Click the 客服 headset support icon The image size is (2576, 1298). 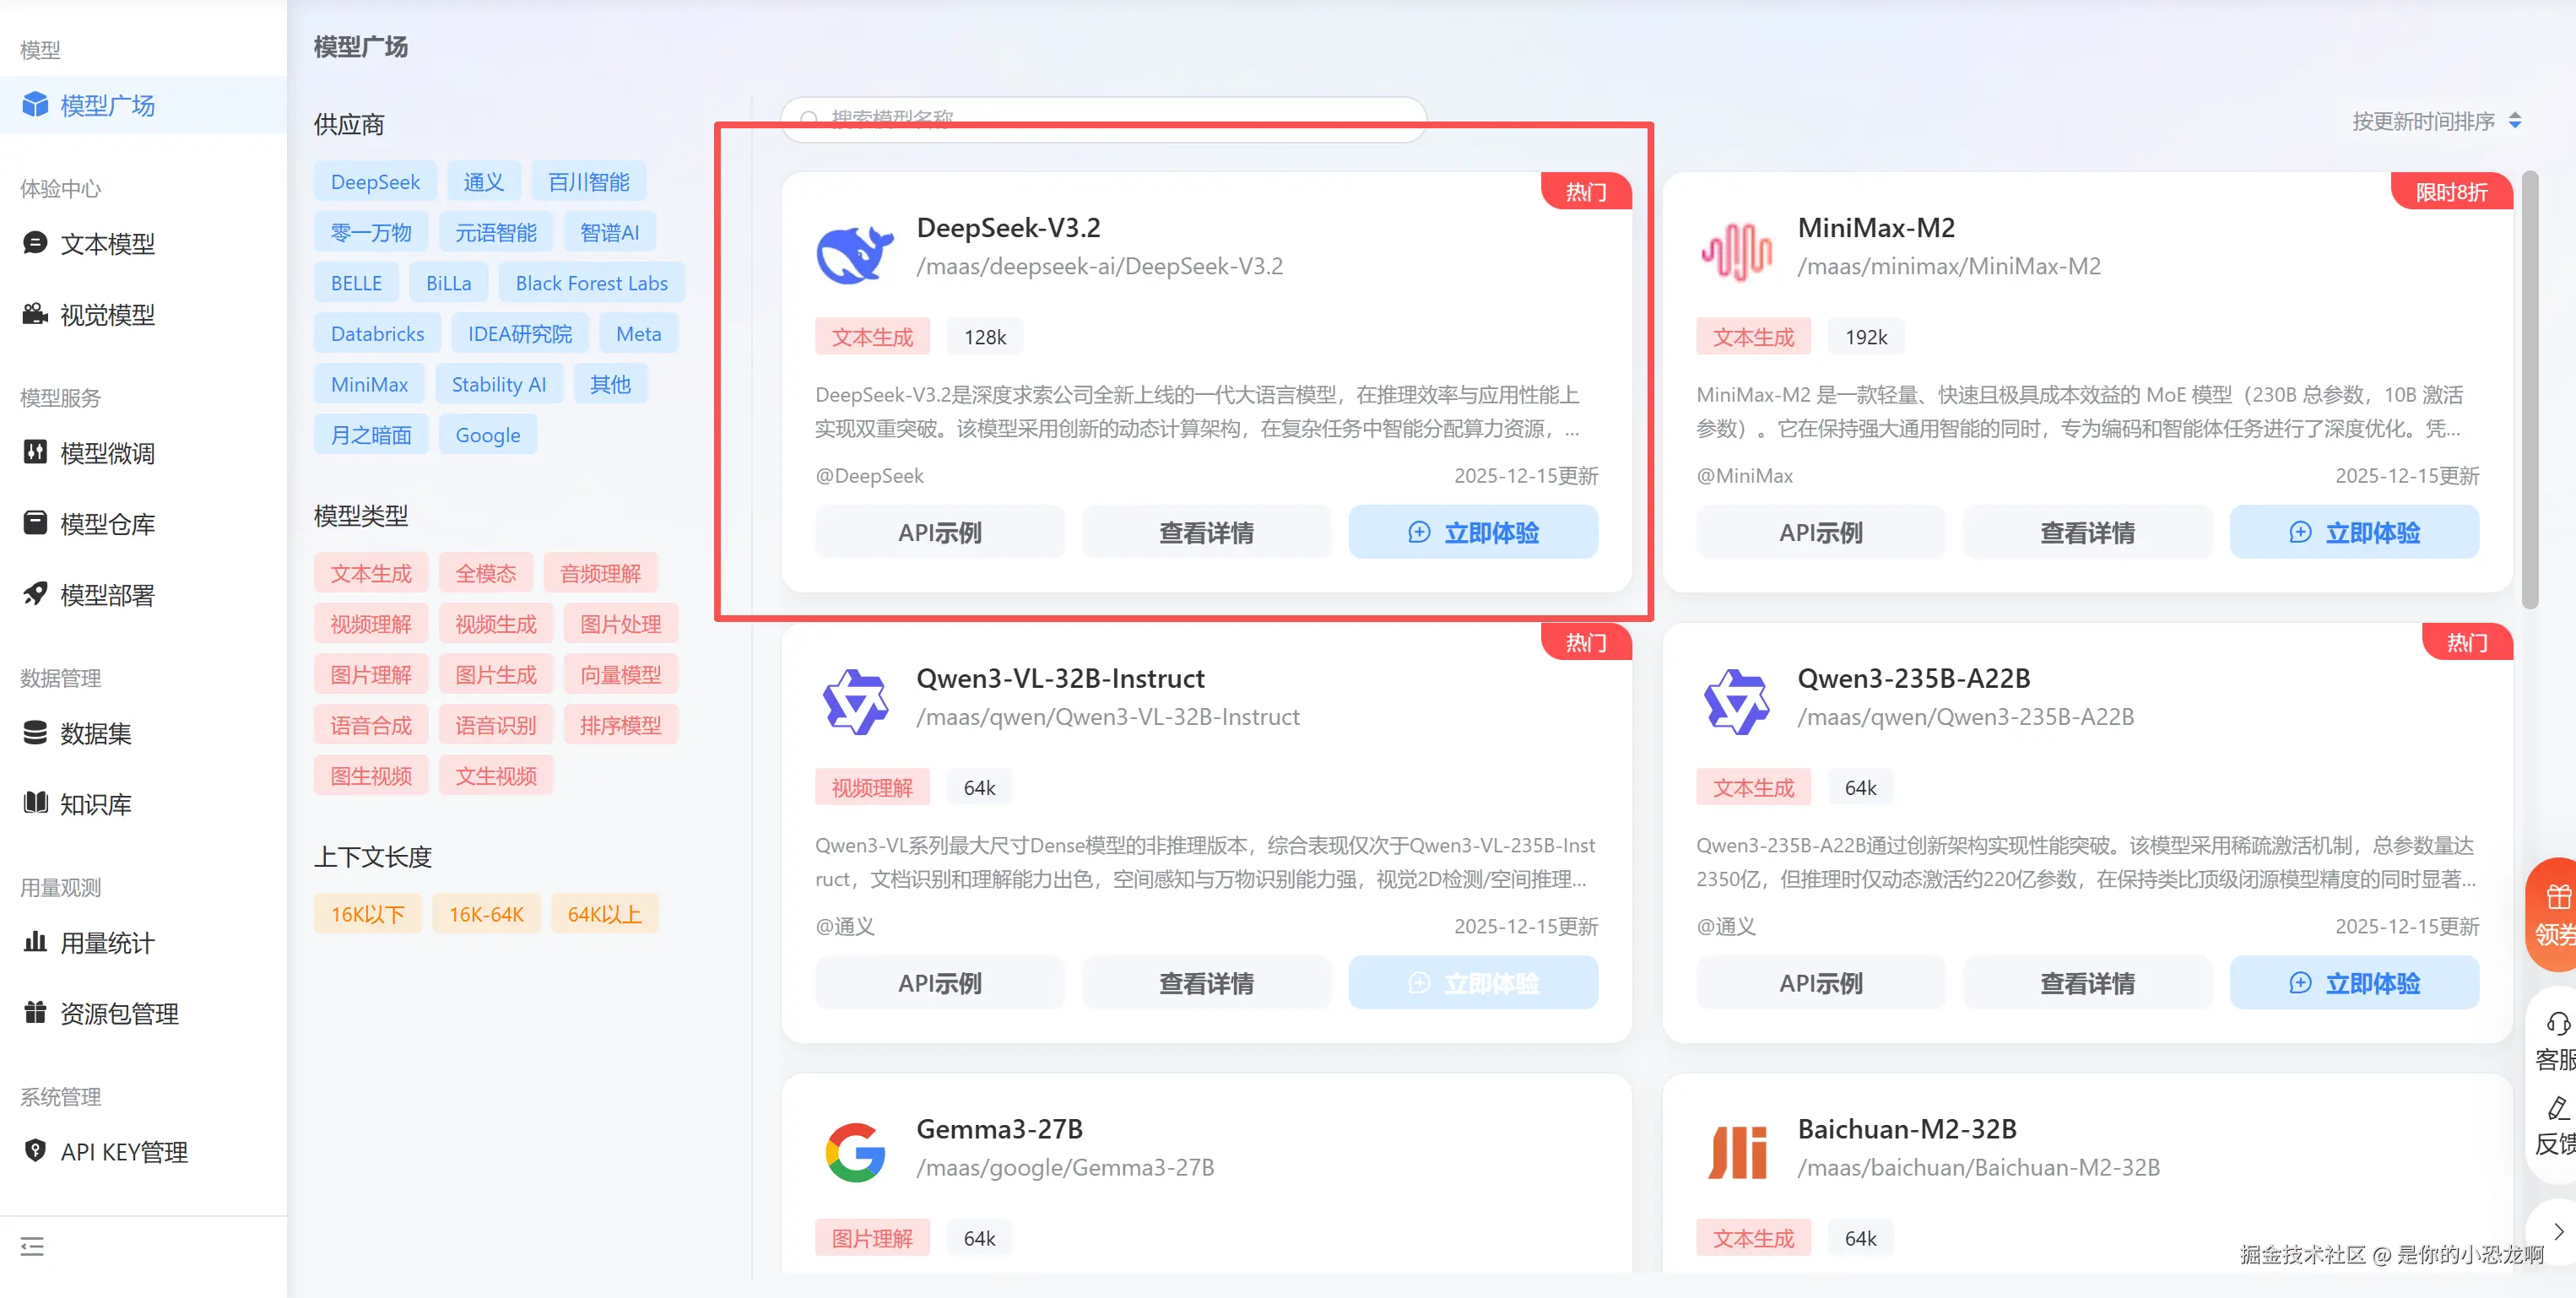point(2557,1024)
